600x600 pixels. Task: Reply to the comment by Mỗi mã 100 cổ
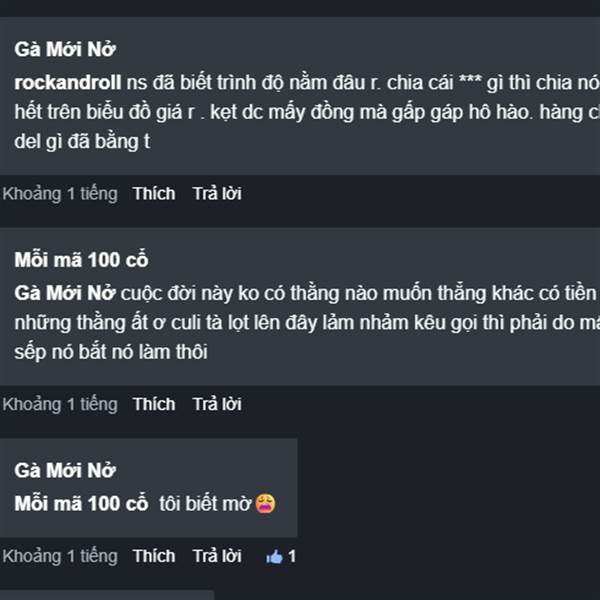[x=217, y=404]
